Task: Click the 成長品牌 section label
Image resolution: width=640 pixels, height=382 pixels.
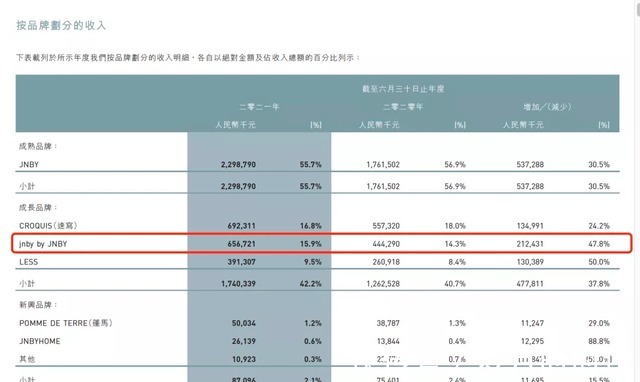Action: click(x=38, y=208)
